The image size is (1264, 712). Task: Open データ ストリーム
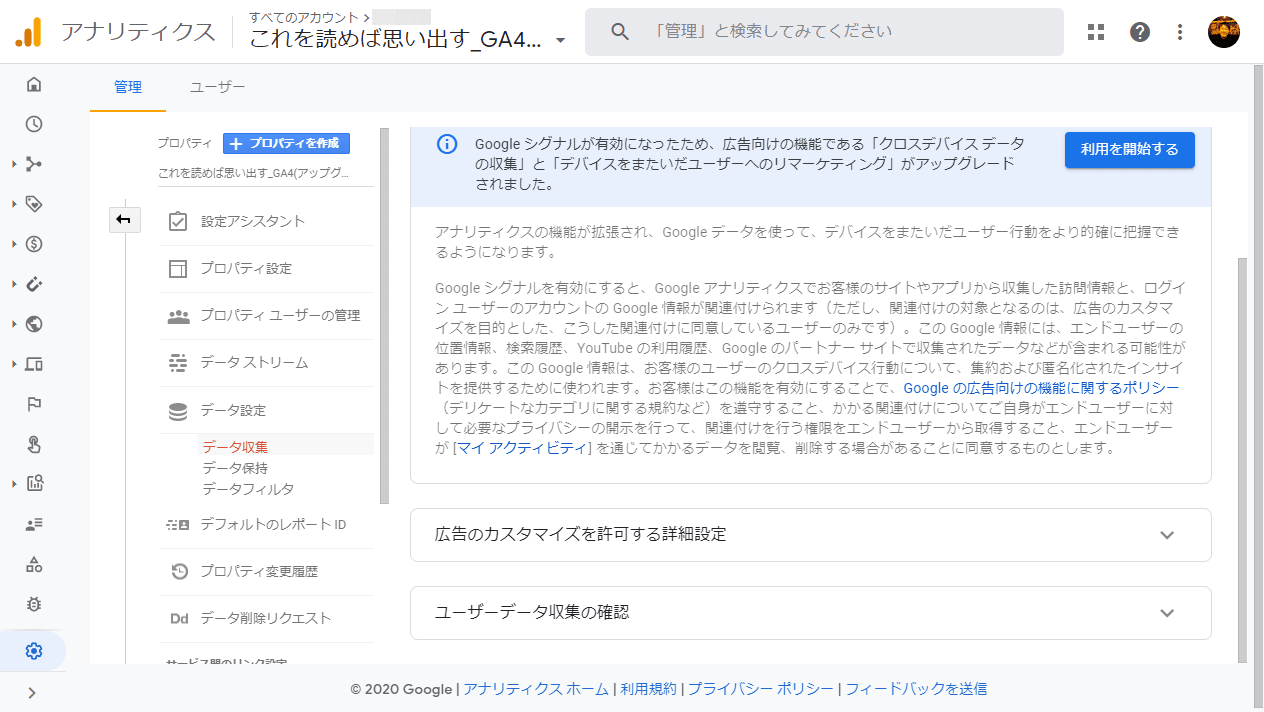point(266,362)
